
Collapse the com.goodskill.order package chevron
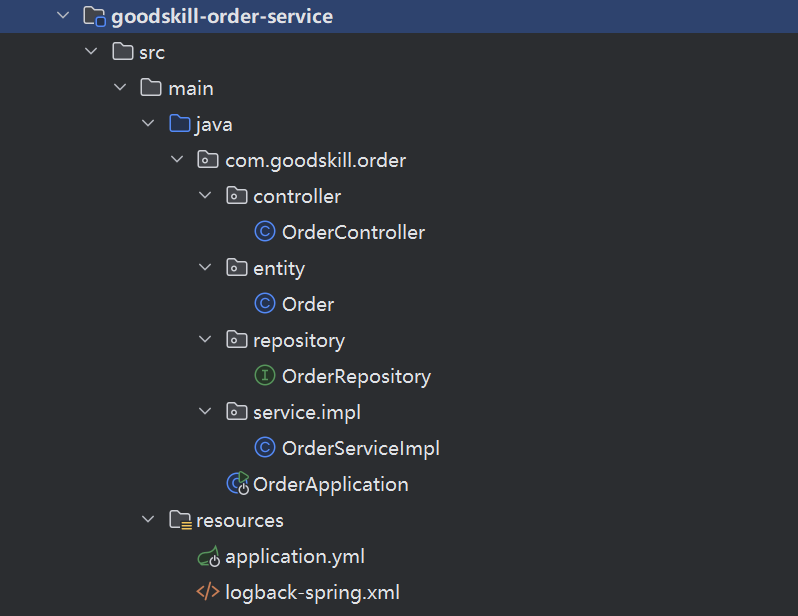pos(178,160)
